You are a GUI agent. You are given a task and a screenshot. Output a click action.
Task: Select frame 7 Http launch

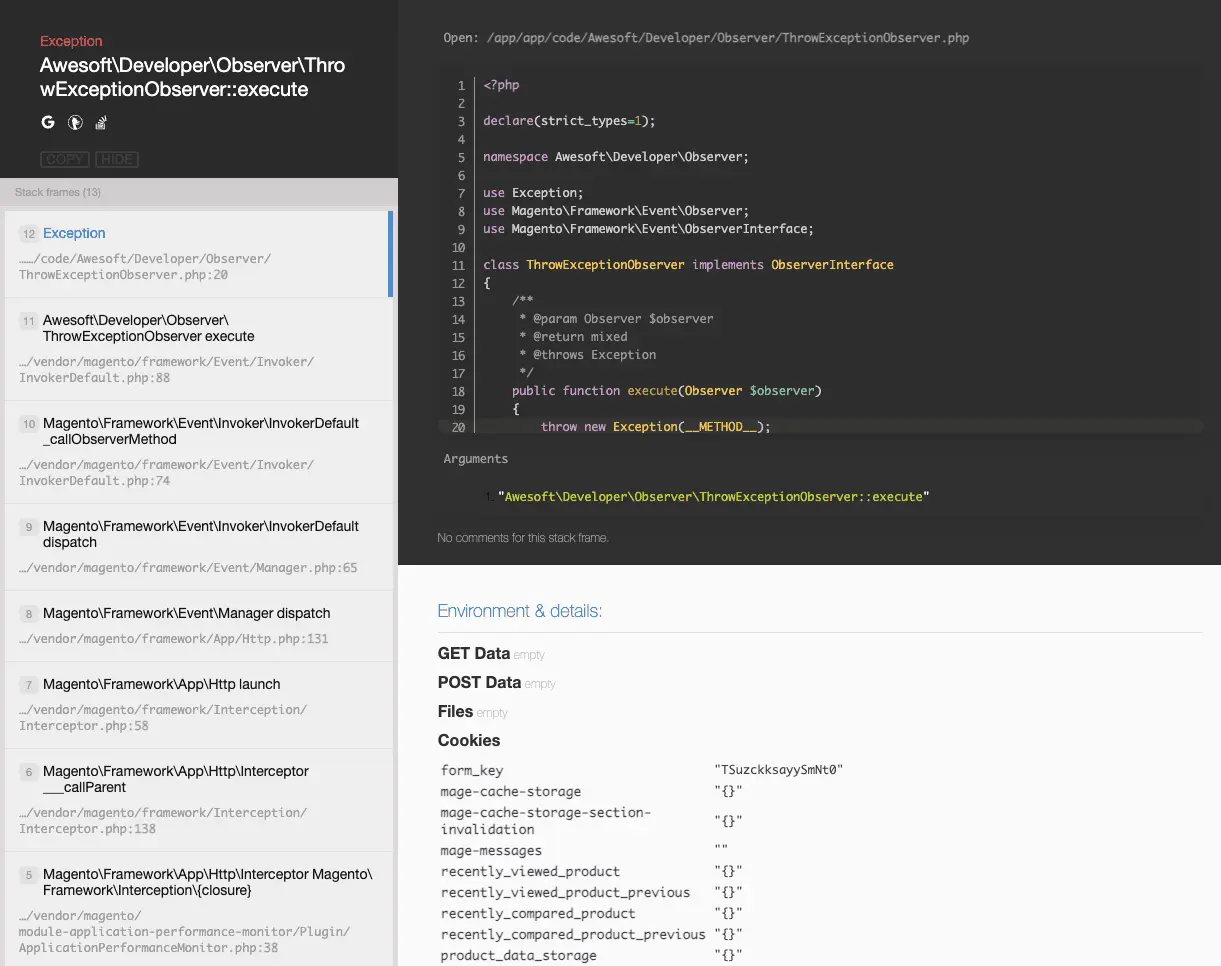(161, 684)
